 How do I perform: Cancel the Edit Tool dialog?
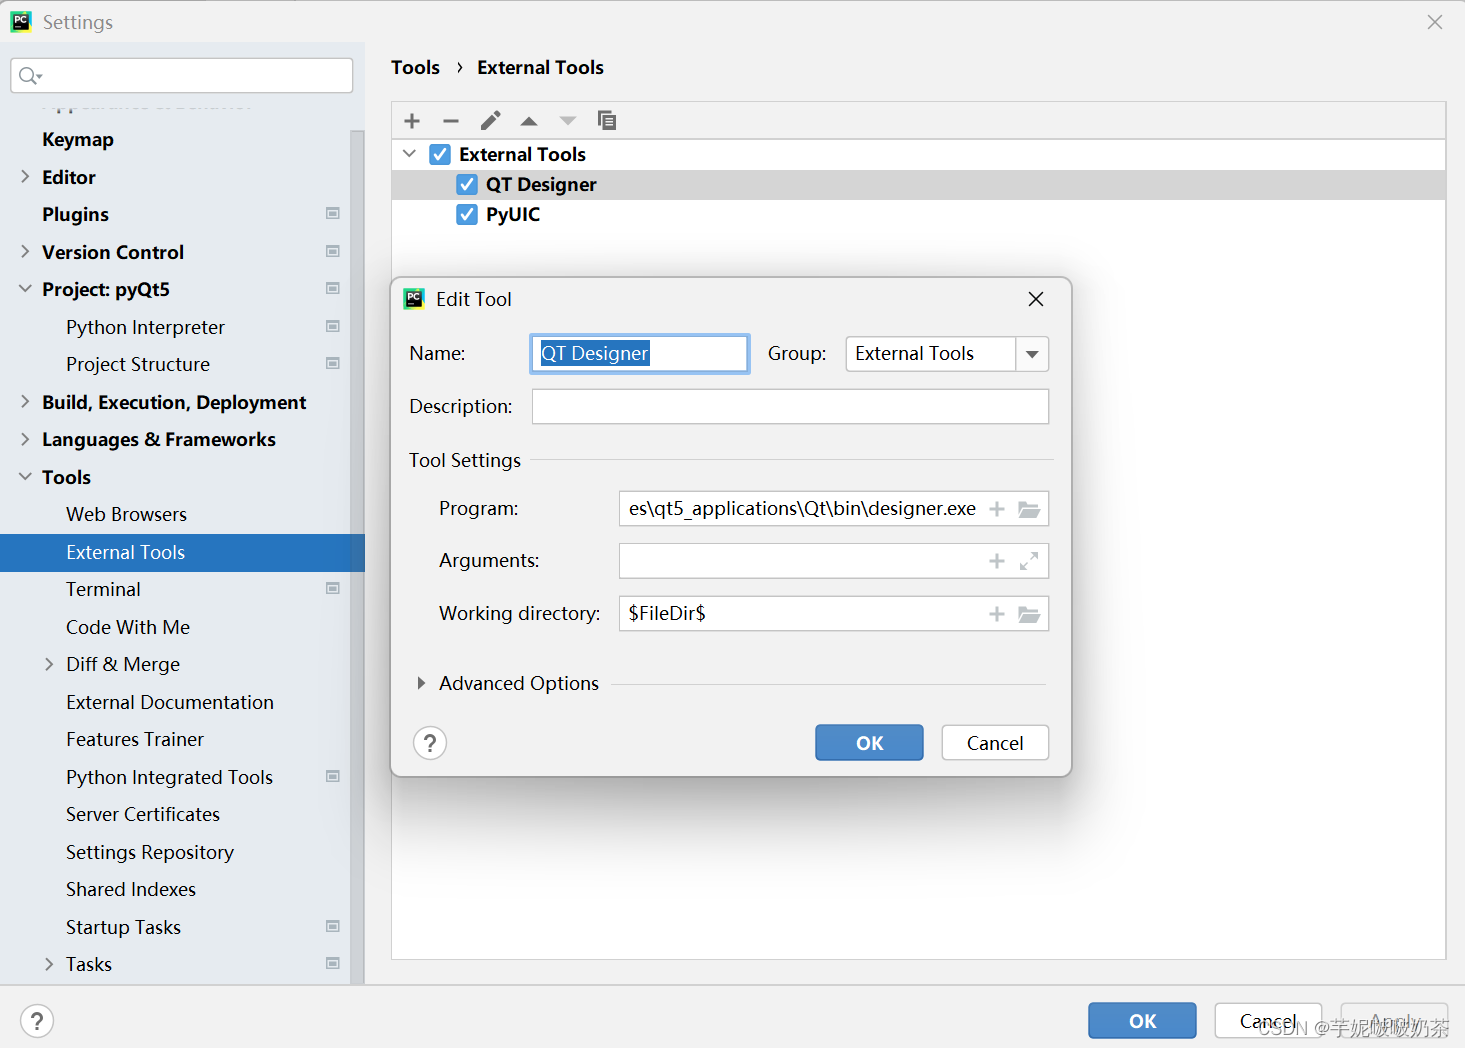tap(995, 743)
